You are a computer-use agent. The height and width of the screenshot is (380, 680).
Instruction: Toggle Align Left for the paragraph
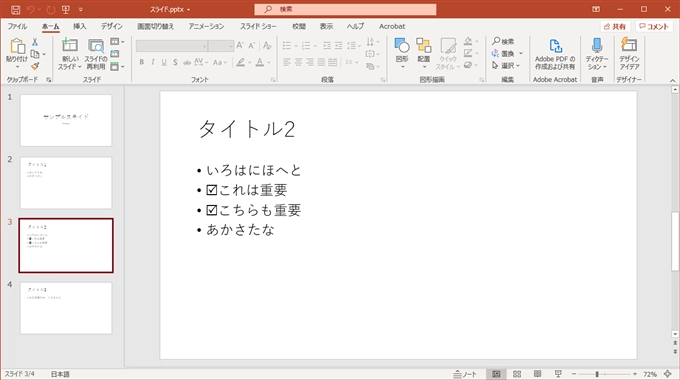(x=287, y=62)
